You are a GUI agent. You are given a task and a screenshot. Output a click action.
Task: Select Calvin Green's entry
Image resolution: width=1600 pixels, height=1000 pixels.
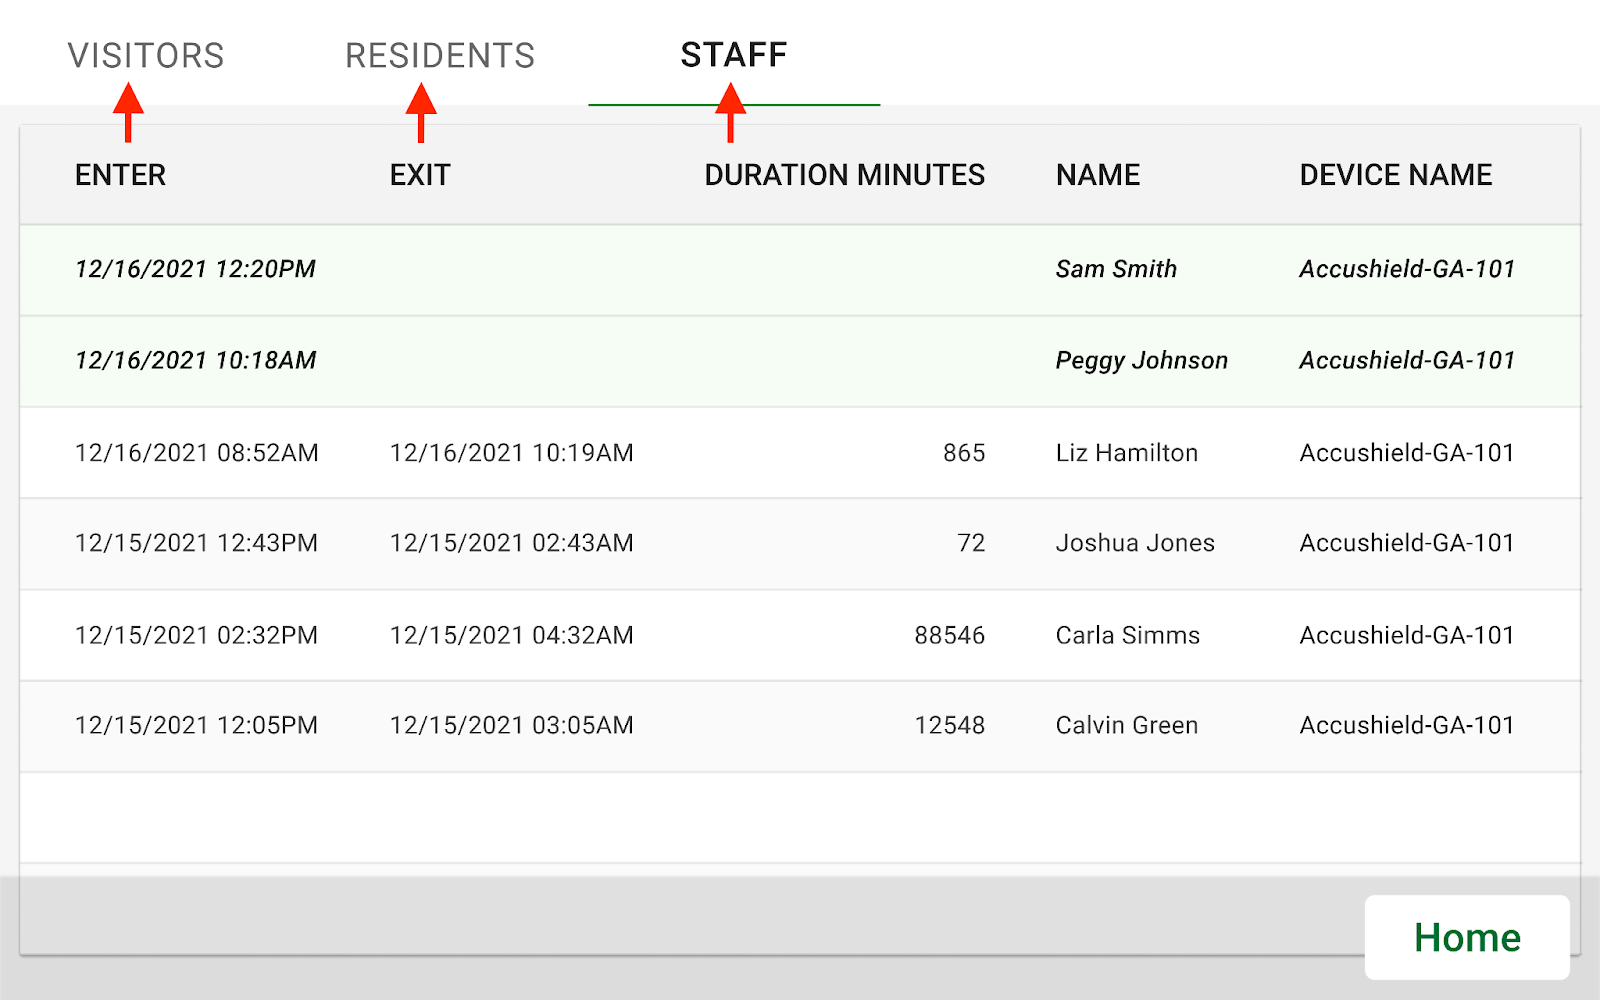coord(1126,726)
